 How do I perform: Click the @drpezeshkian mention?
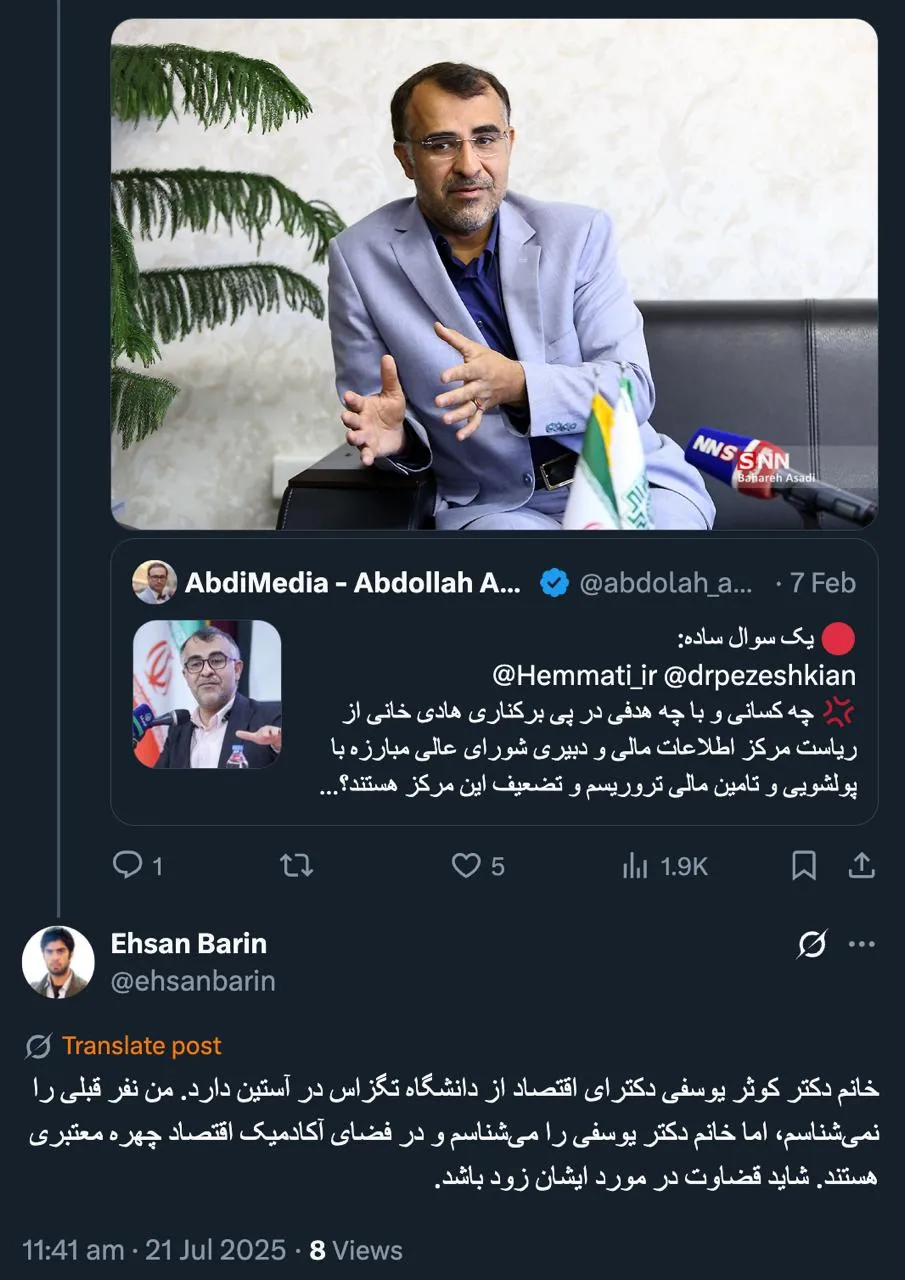758,676
